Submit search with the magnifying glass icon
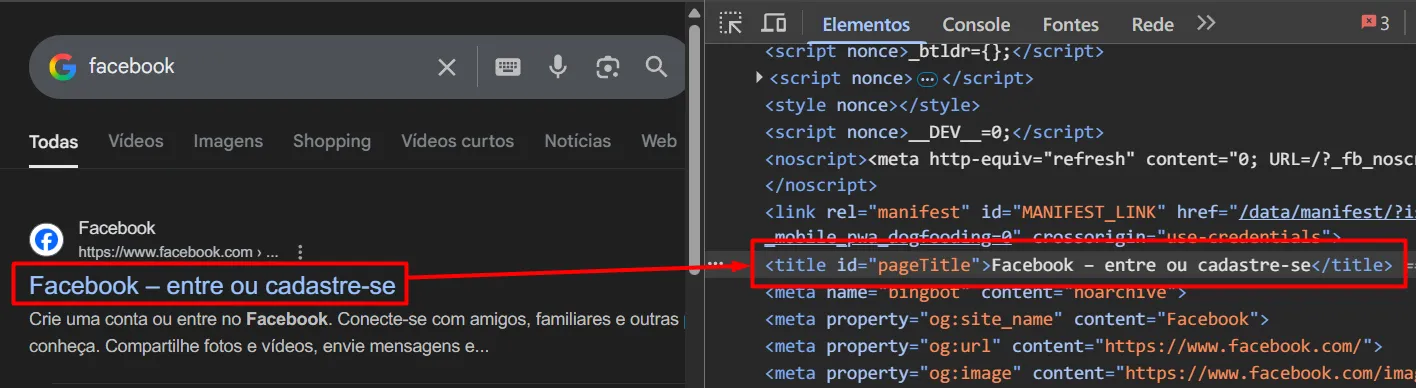Image resolution: width=1416 pixels, height=388 pixels. [x=656, y=67]
